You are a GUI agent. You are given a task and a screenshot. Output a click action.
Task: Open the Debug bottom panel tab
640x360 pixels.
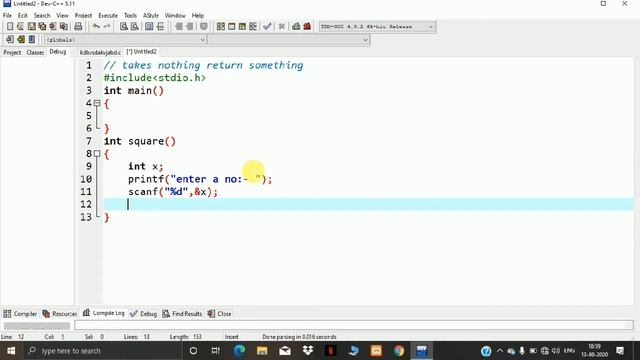pos(144,313)
